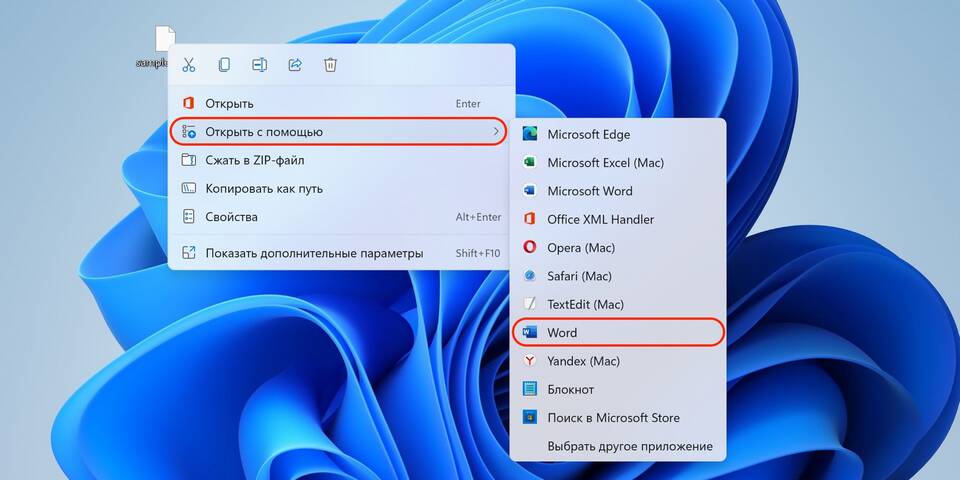Screen dimensions: 960x480
Task: Choose Office XML Handler
Action: tap(618, 219)
